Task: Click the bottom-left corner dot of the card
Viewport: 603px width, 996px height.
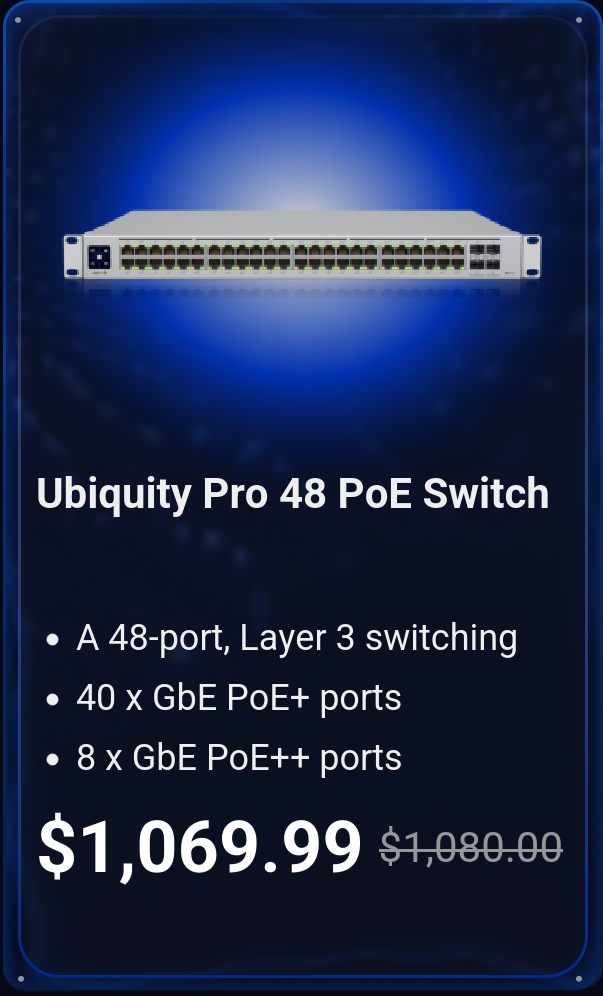Action: [x=20, y=979]
